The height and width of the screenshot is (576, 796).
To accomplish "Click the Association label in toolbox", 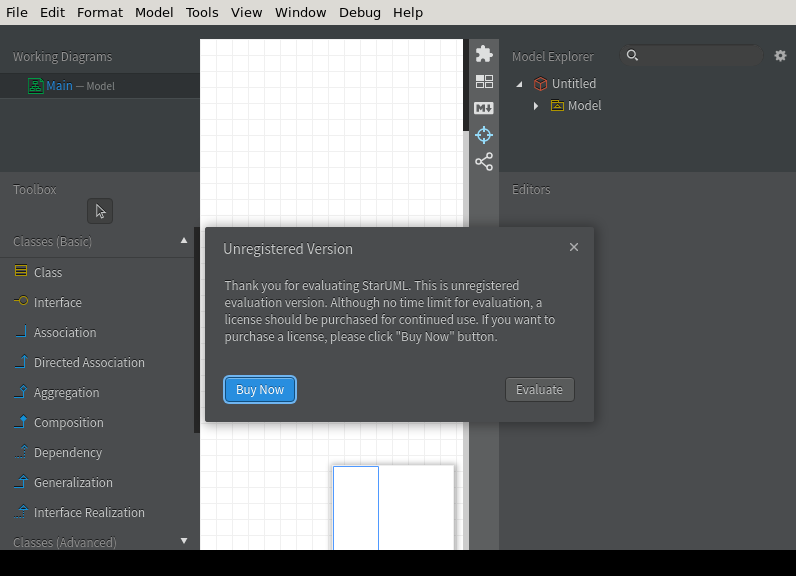I will click(x=65, y=332).
